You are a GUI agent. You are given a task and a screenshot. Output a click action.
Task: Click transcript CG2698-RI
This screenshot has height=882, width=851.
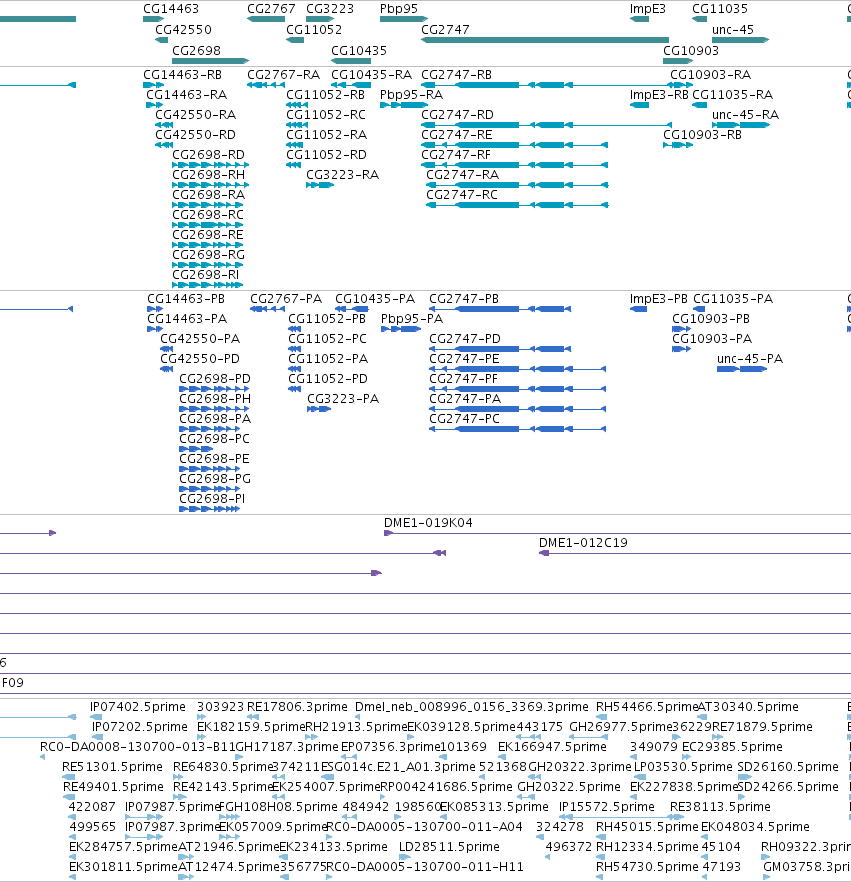point(205,274)
